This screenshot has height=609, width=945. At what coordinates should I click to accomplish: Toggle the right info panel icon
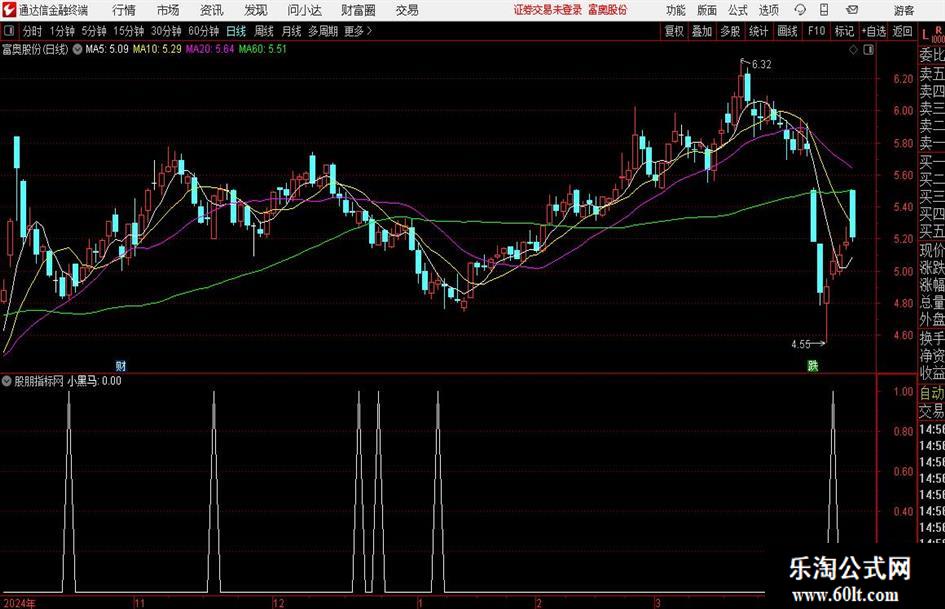pos(868,50)
